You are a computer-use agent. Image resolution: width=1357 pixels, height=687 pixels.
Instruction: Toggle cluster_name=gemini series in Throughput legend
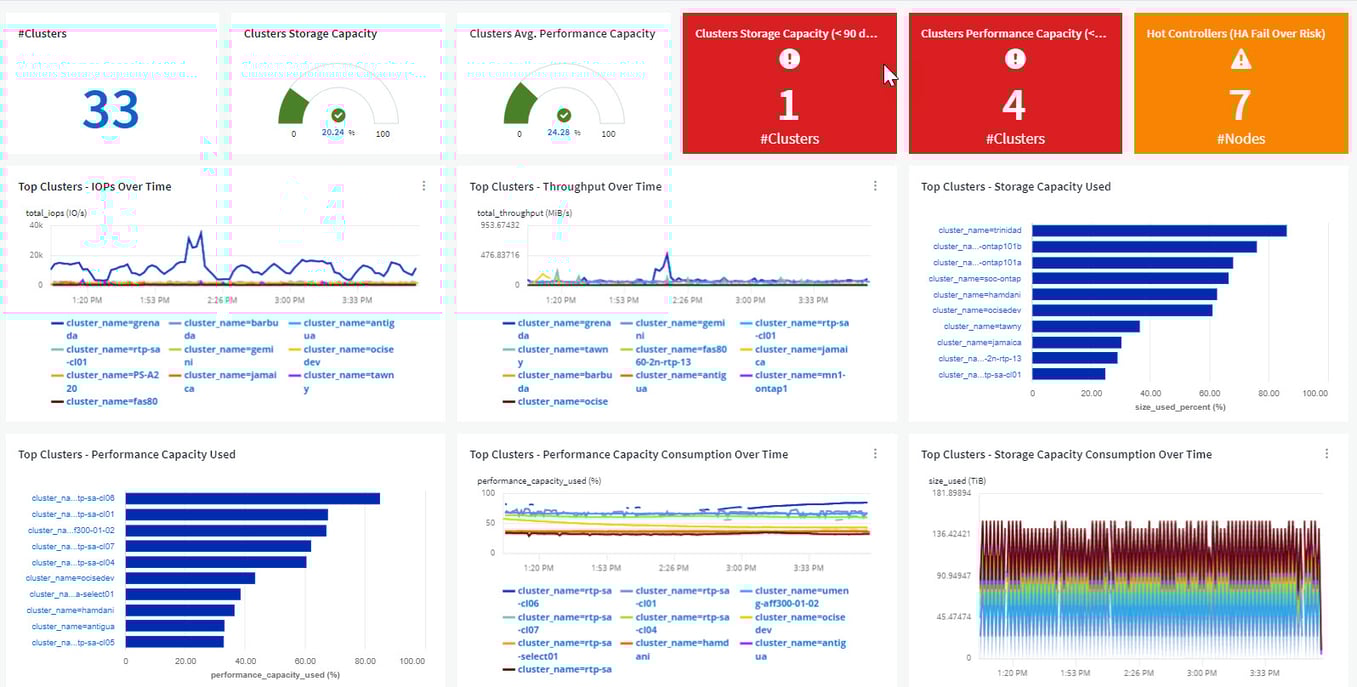pyautogui.click(x=670, y=323)
